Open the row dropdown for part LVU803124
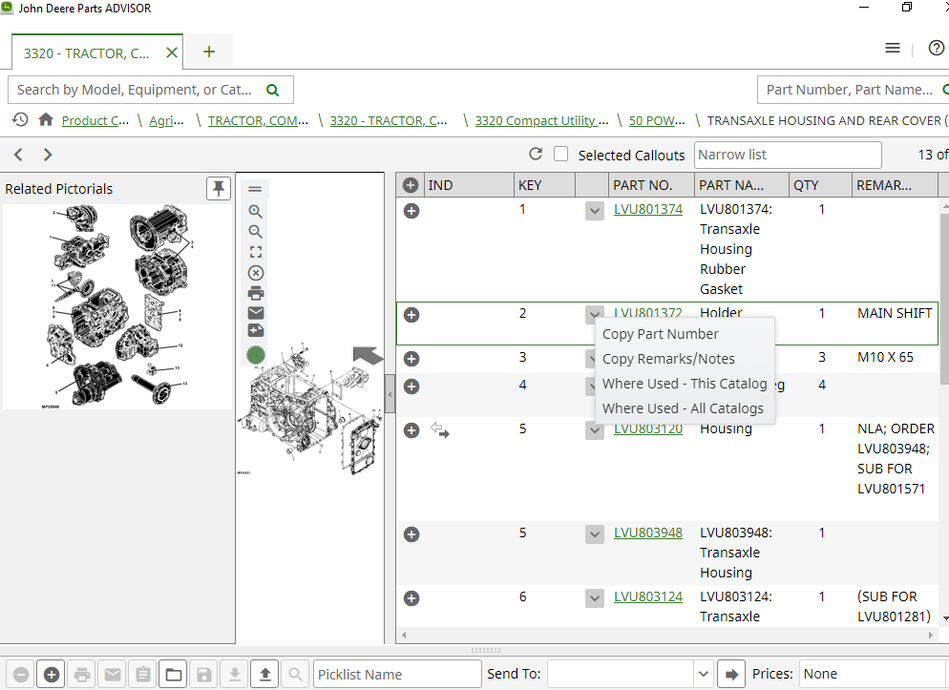The image size is (949, 690). (594, 598)
